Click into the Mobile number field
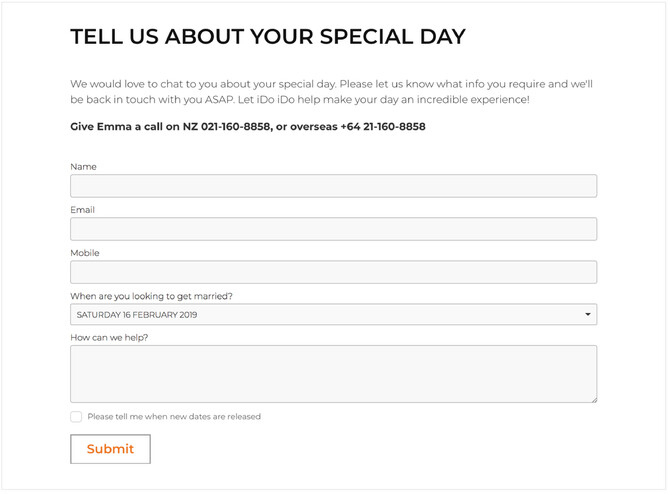This screenshot has height=495, width=668. pos(333,271)
